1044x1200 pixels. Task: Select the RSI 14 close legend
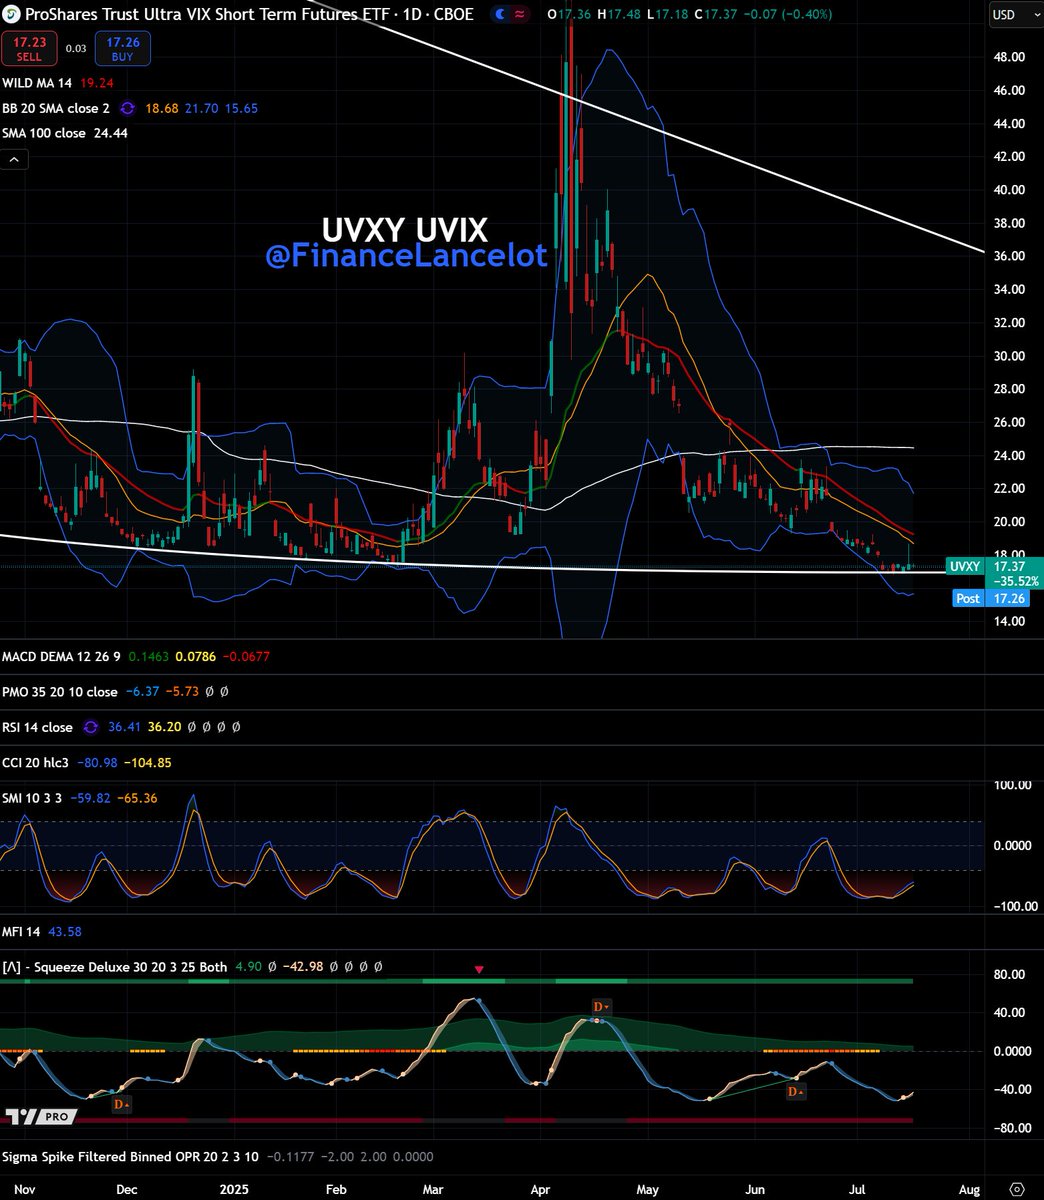pyautogui.click(x=38, y=727)
